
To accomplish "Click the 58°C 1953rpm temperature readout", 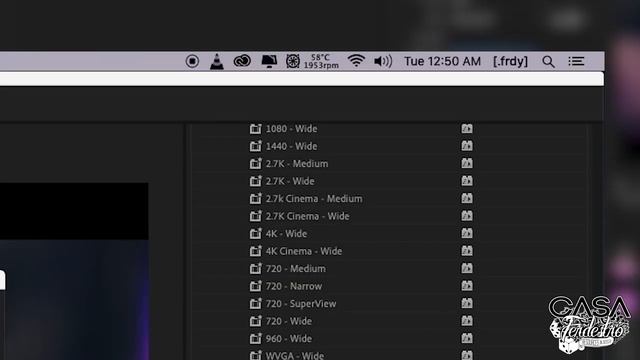I will (x=321, y=61).
